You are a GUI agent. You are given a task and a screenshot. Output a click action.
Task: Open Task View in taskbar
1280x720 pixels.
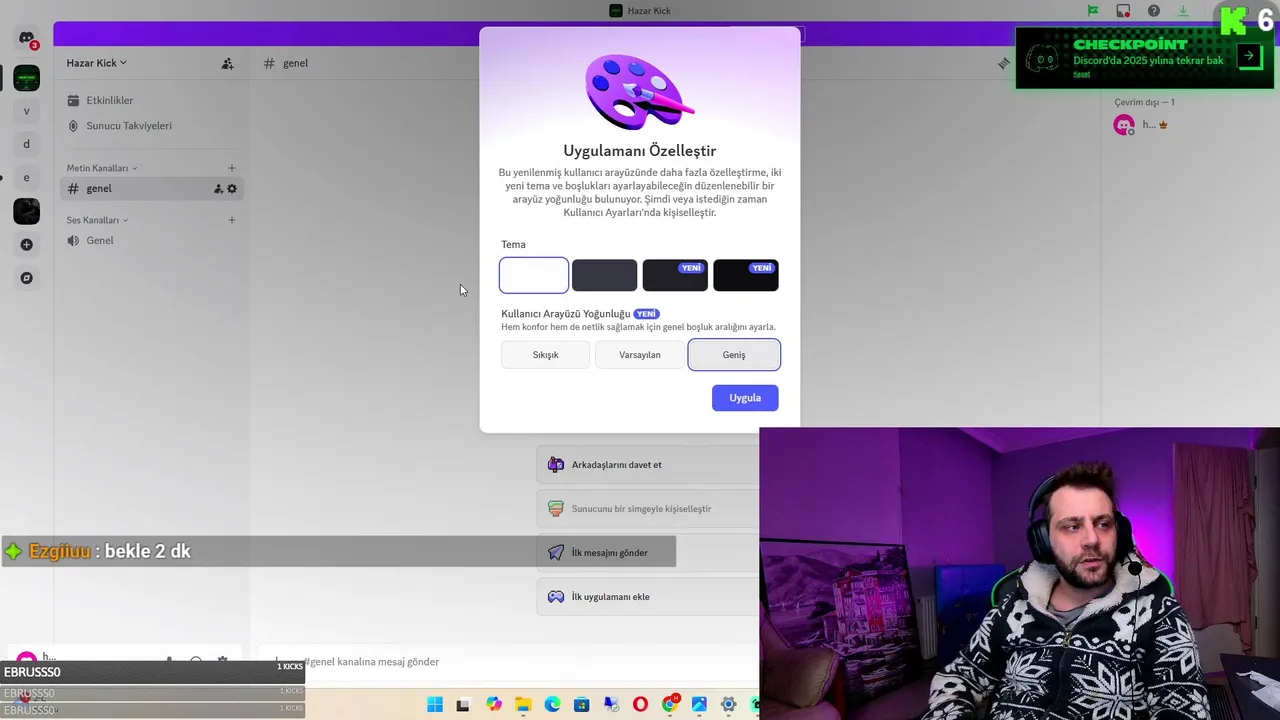click(x=463, y=705)
